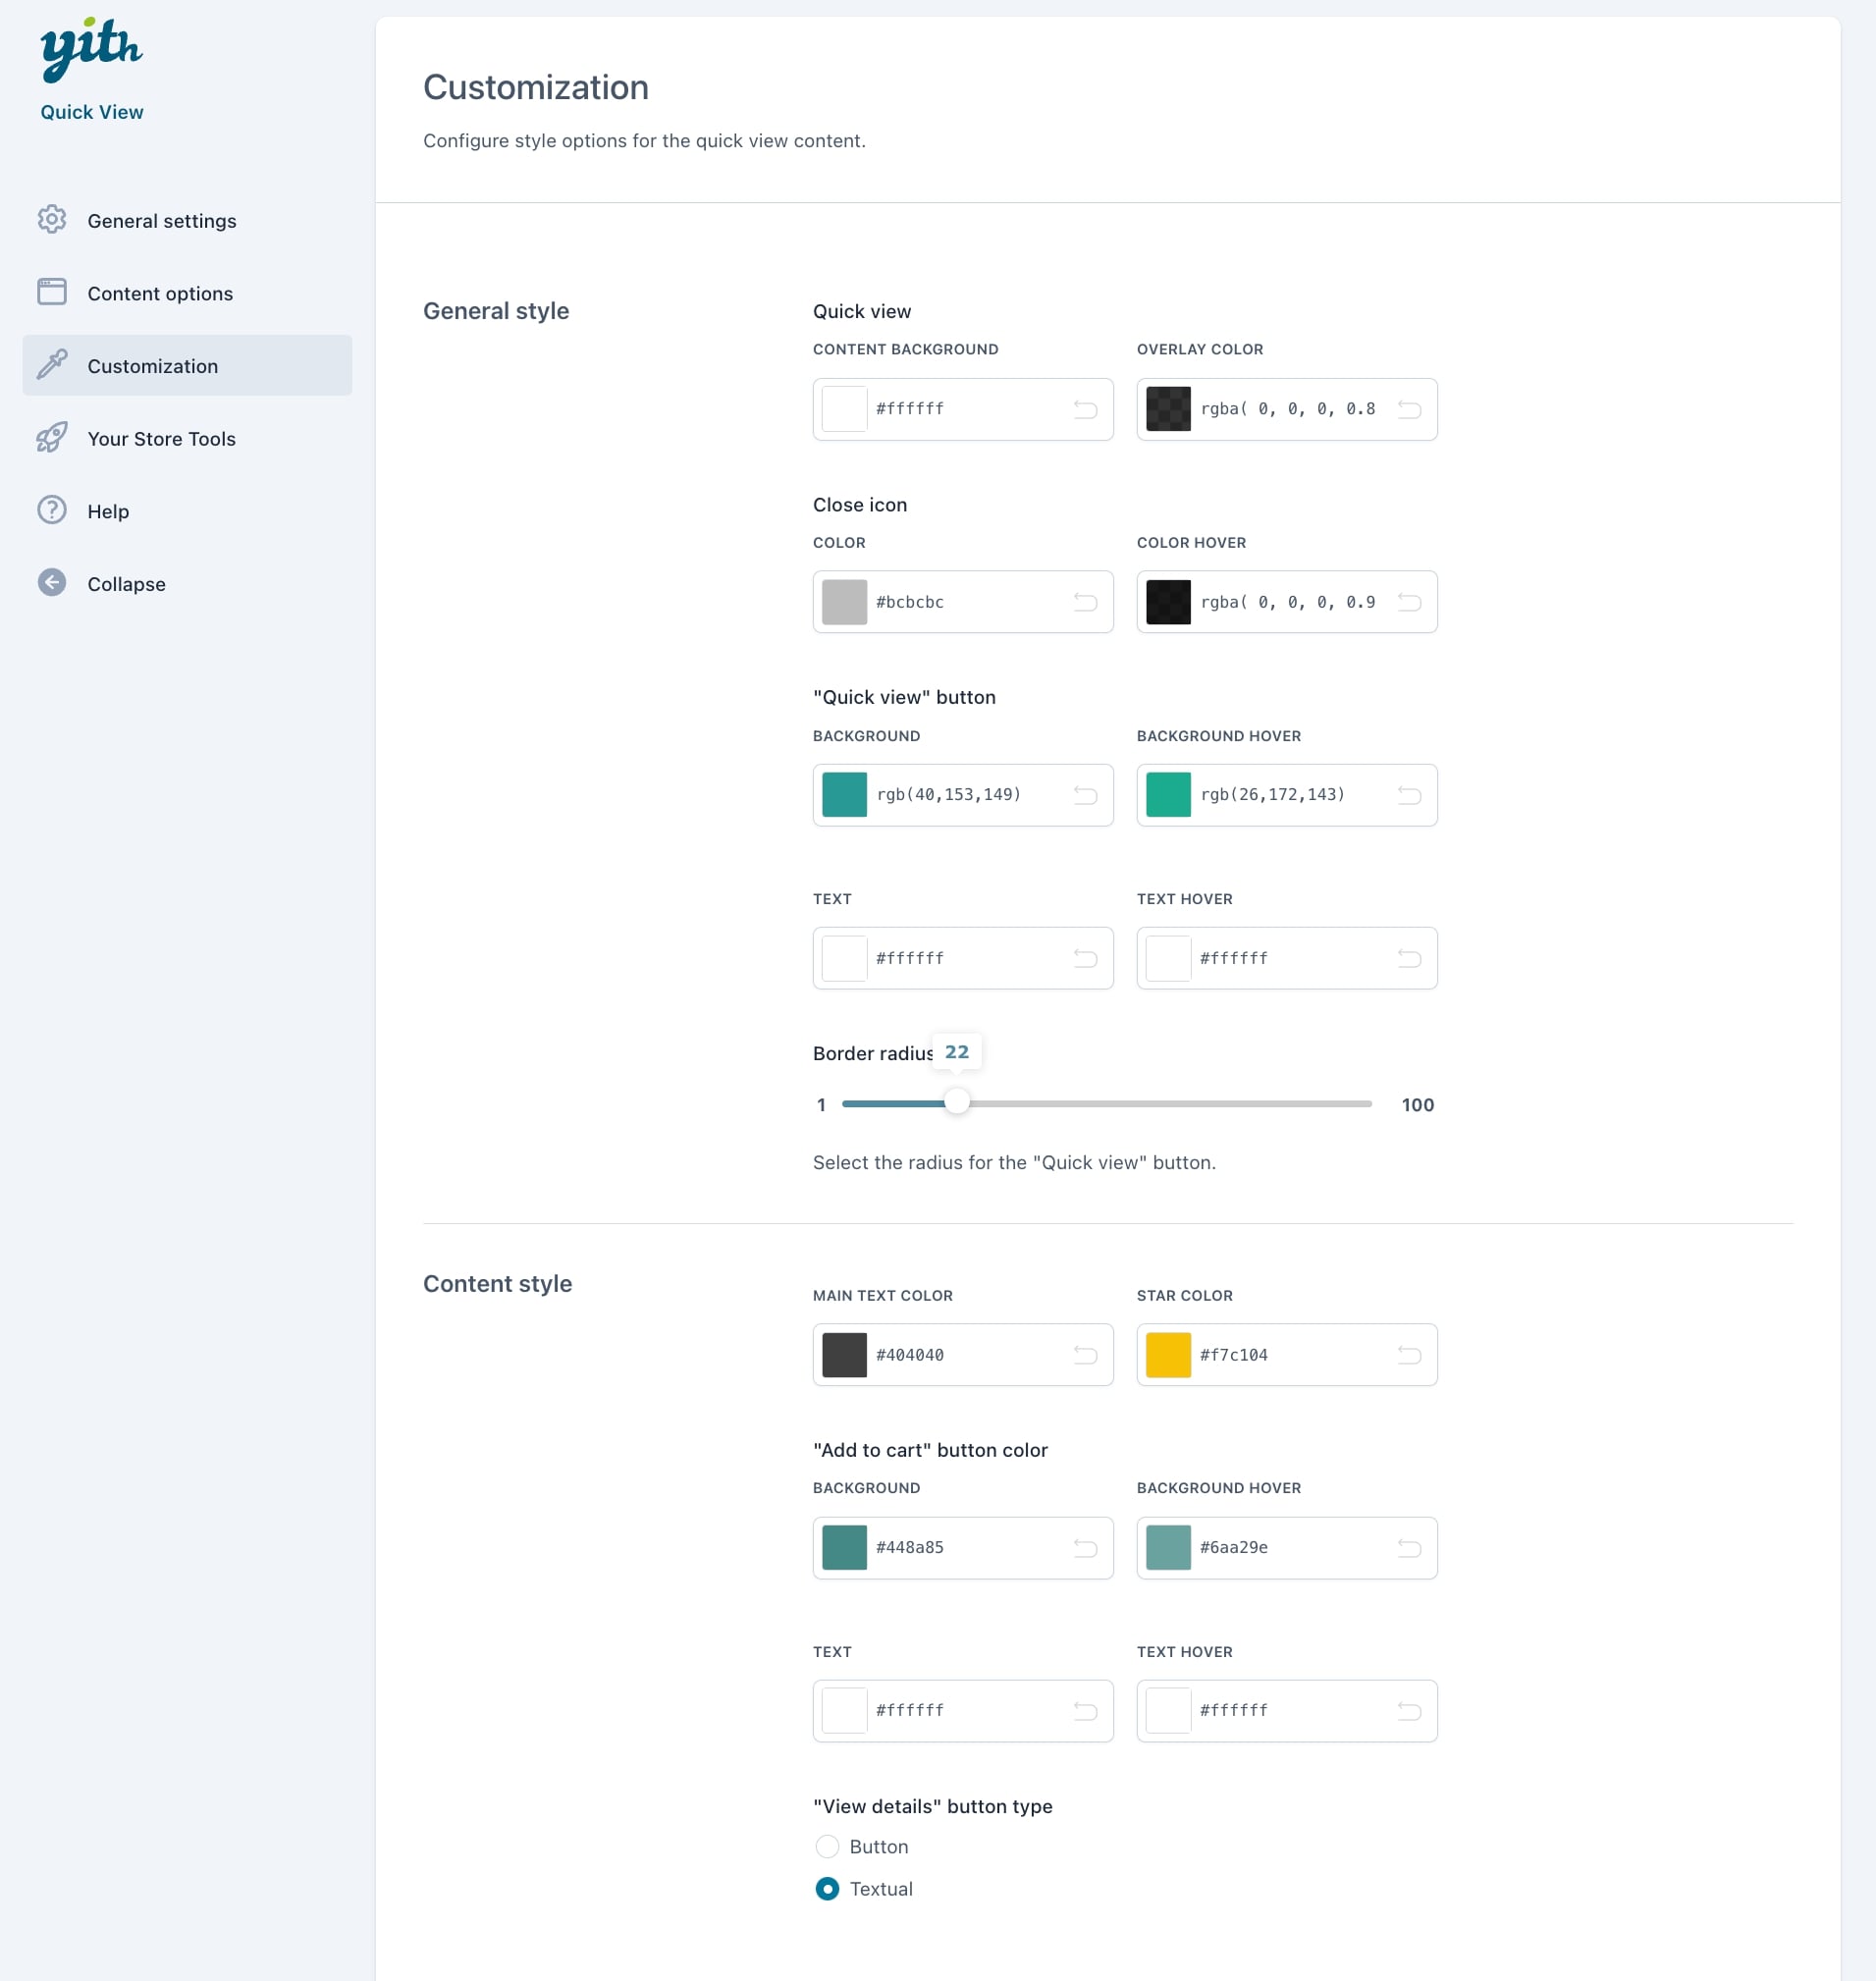1876x1981 pixels.
Task: Click the YITH logo
Action: (91, 48)
